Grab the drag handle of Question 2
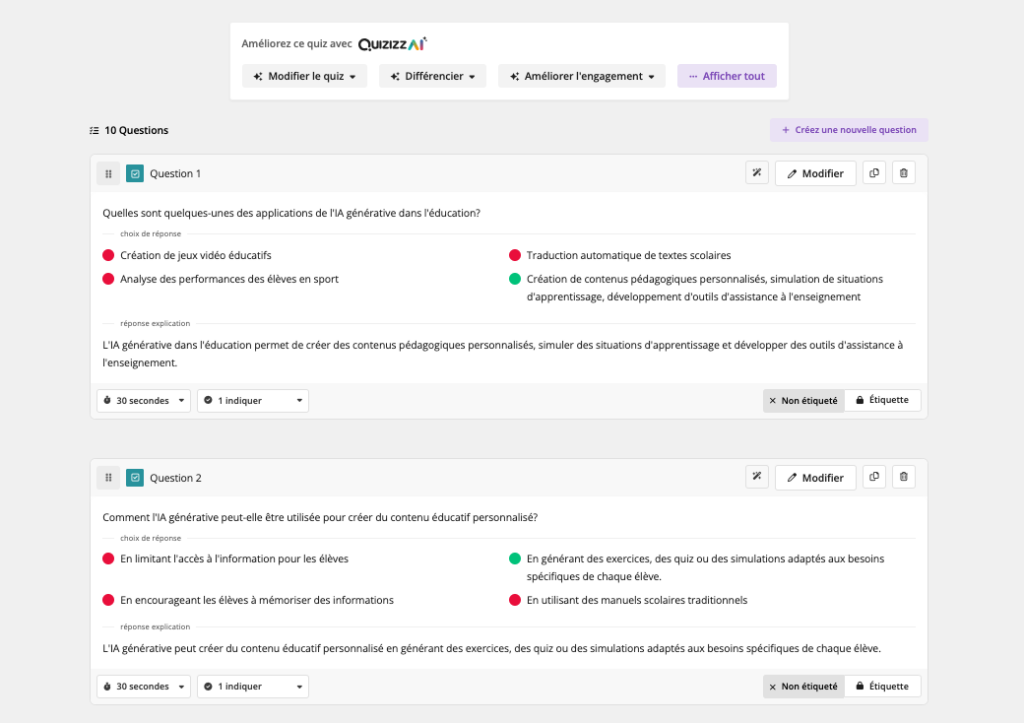1024x723 pixels. coord(108,477)
